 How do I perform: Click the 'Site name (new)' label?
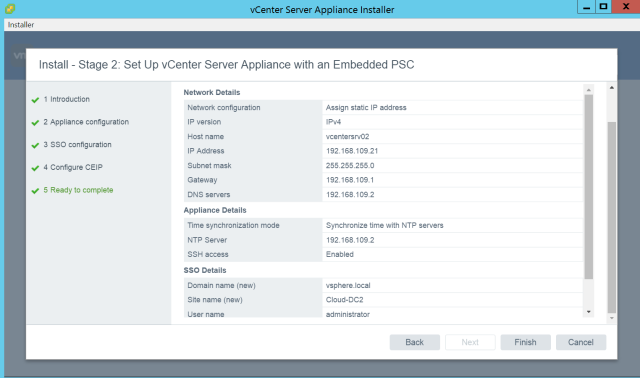pyautogui.click(x=215, y=300)
